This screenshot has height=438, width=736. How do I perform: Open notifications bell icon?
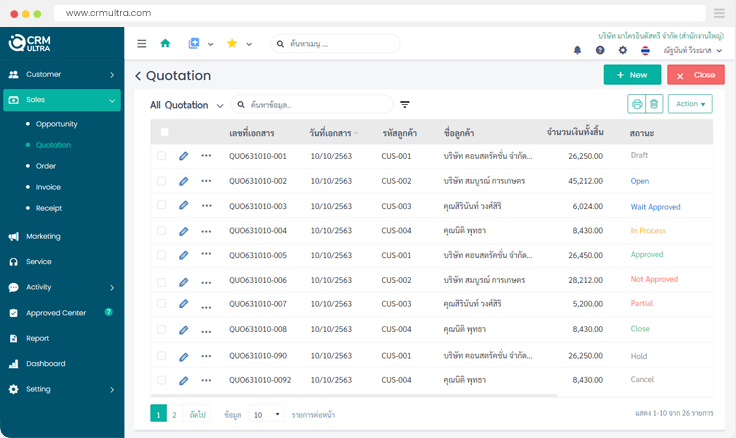point(577,50)
